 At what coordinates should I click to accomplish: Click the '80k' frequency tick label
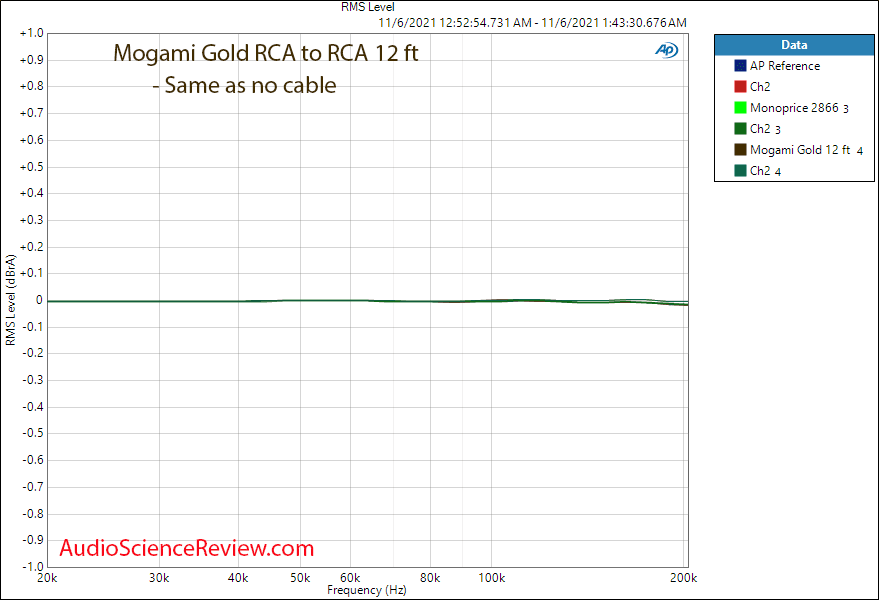click(430, 578)
